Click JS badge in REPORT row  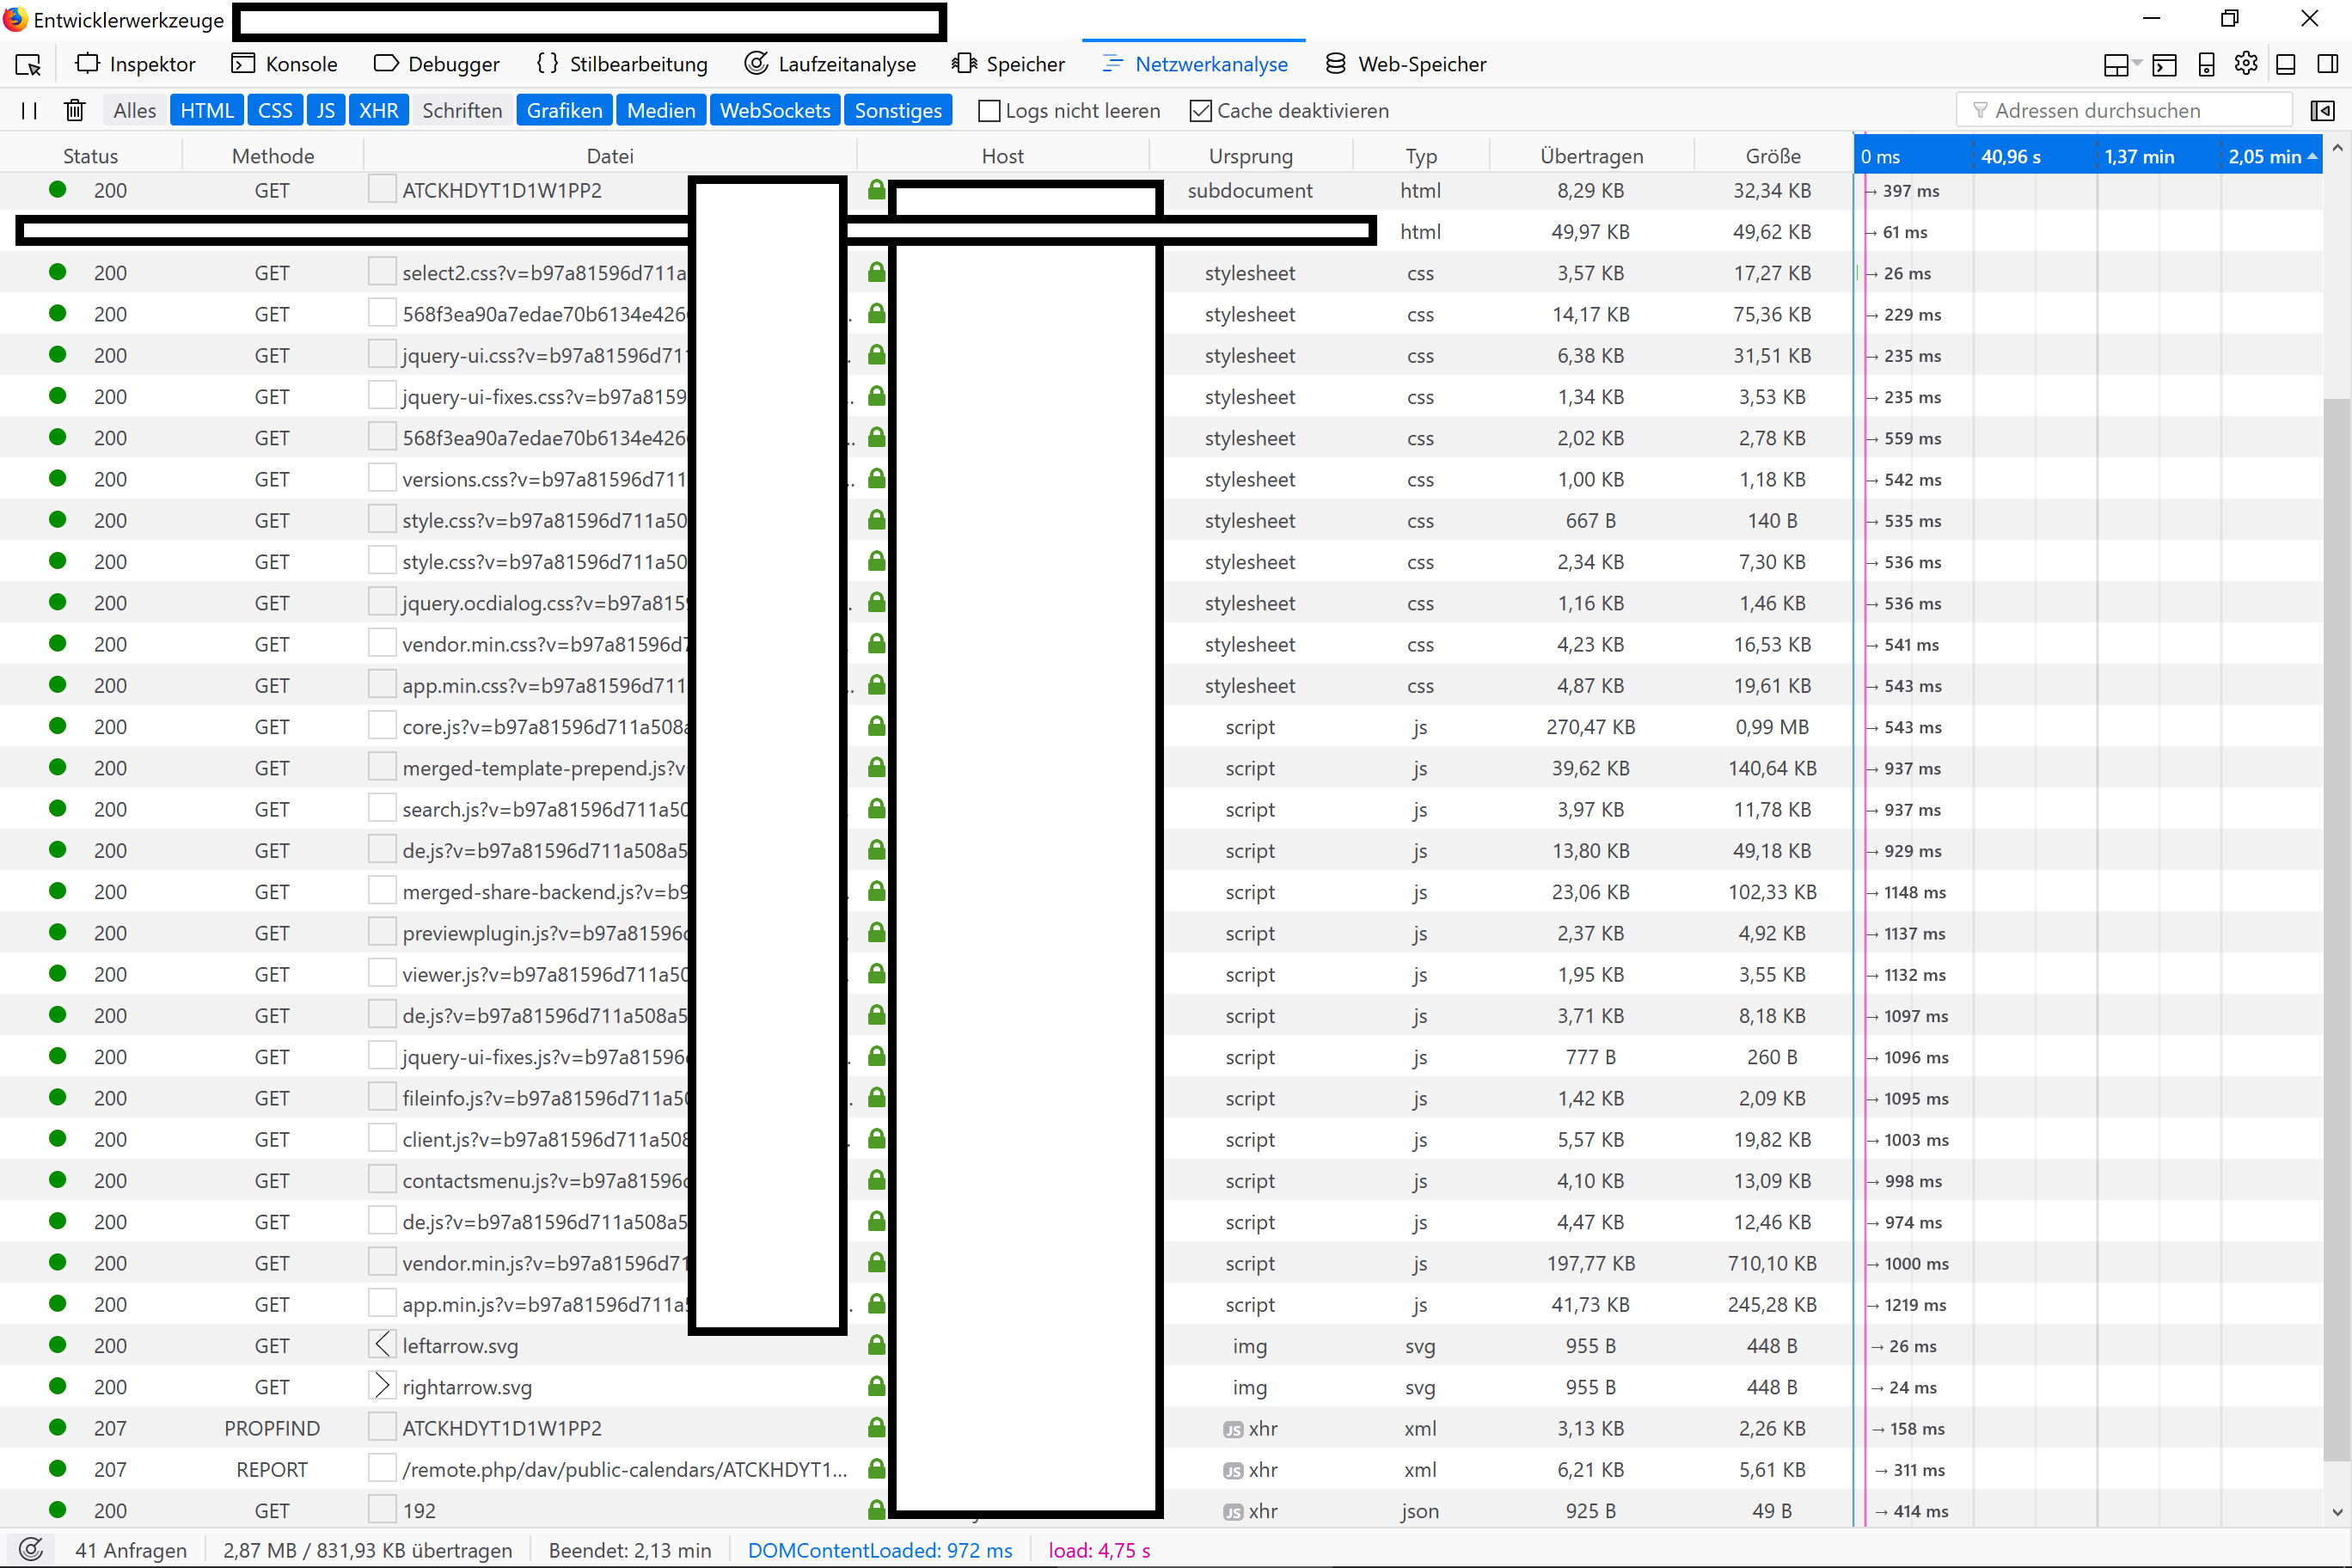point(1233,1471)
